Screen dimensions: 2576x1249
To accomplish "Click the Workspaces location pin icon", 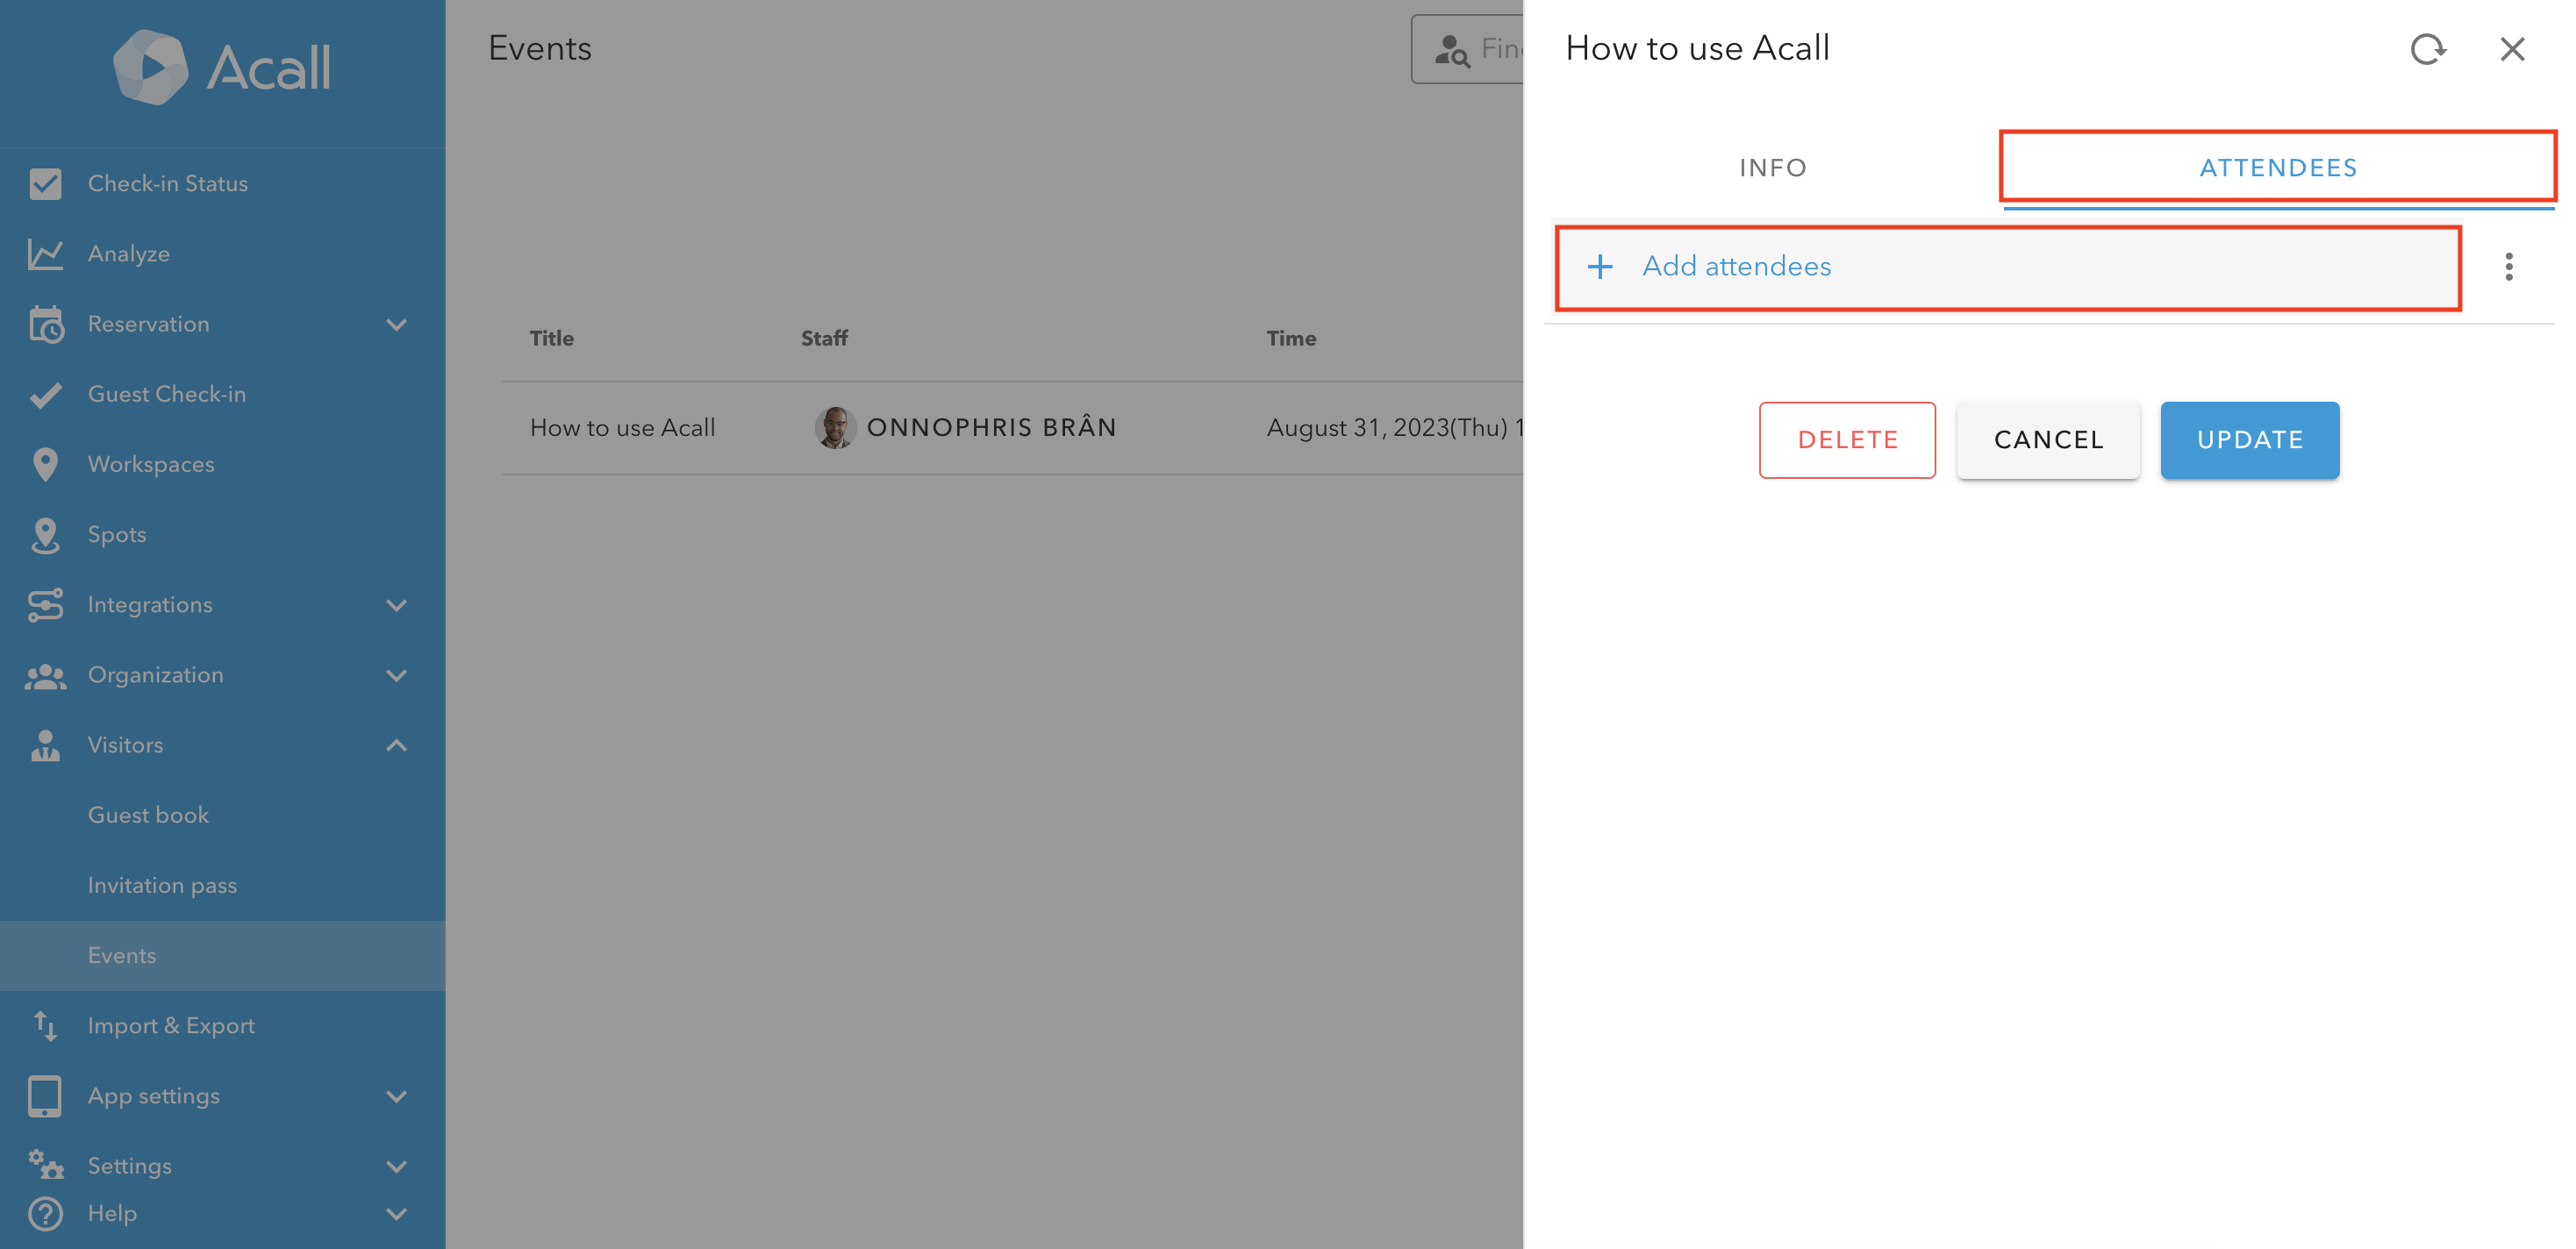I will click(45, 464).
